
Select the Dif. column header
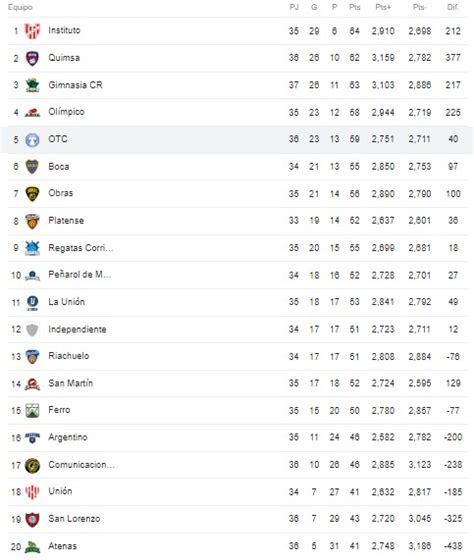coord(453,7)
